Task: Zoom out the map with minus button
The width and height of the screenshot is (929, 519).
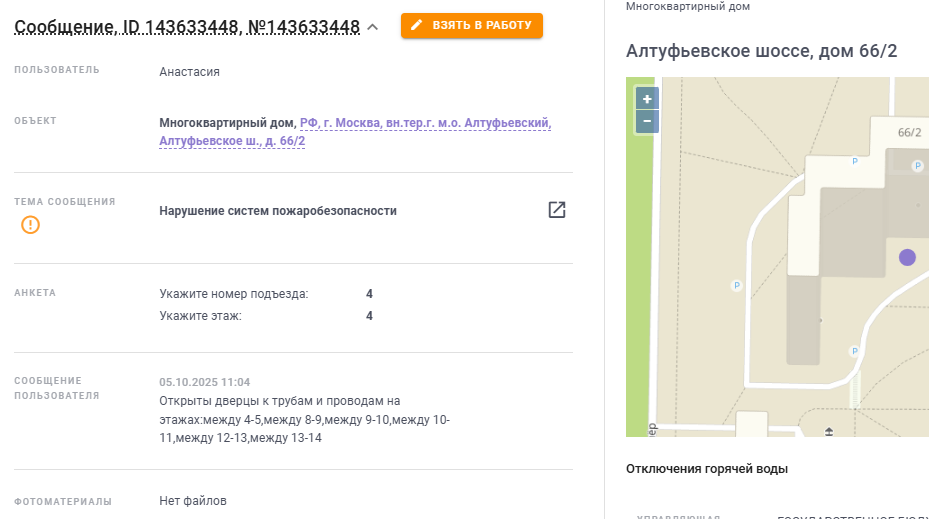Action: coord(647,121)
